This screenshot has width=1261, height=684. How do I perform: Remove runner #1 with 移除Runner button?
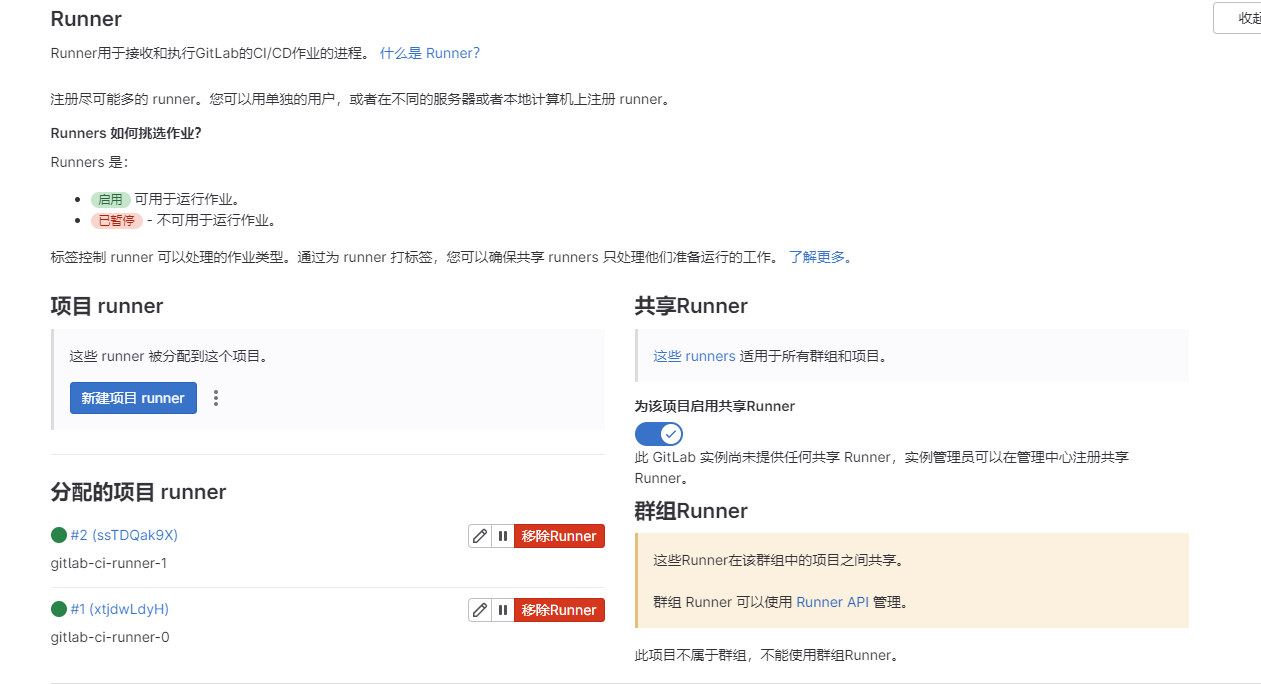pos(559,610)
